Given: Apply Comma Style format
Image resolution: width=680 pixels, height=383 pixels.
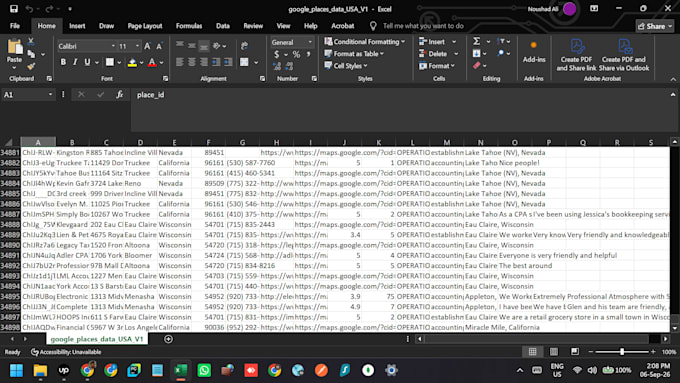Looking at the screenshot, I should coord(308,55).
